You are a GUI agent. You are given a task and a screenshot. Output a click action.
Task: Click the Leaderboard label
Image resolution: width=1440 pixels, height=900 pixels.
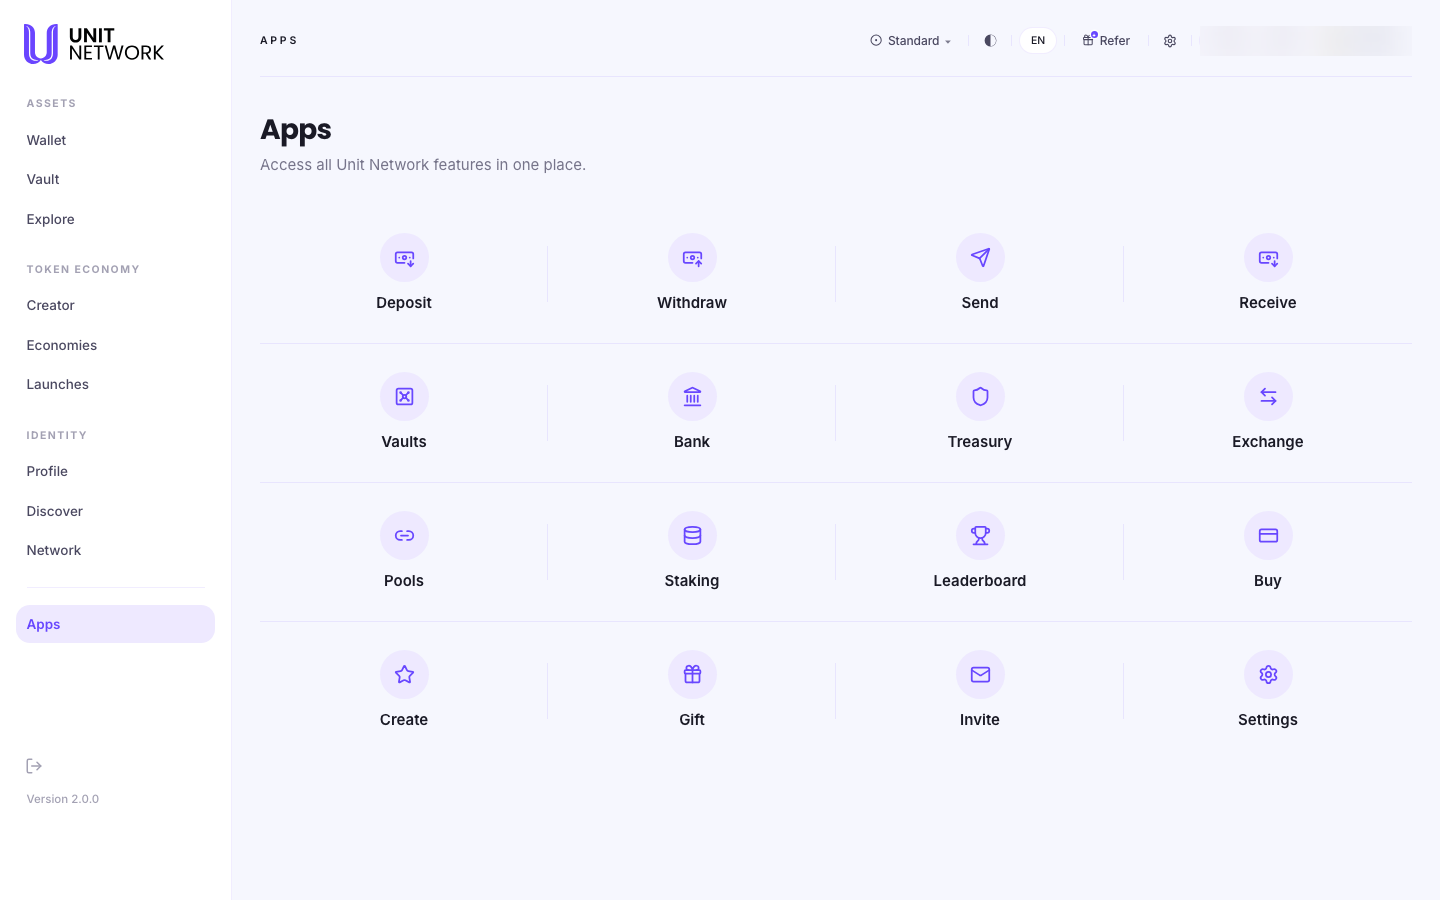tap(980, 581)
